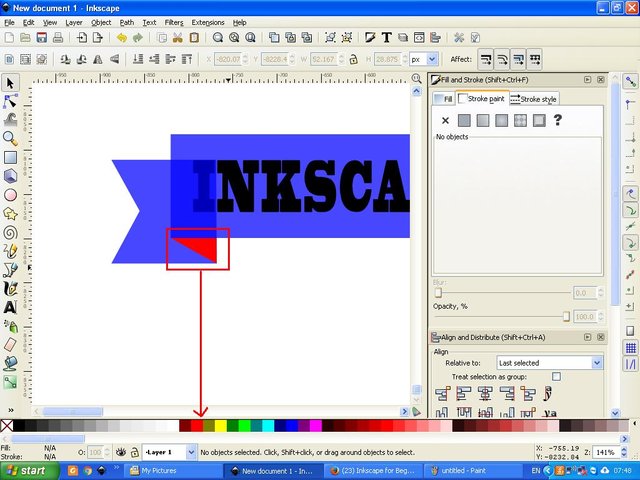Click the Save document icon
The height and width of the screenshot is (480, 640).
coord(42,38)
